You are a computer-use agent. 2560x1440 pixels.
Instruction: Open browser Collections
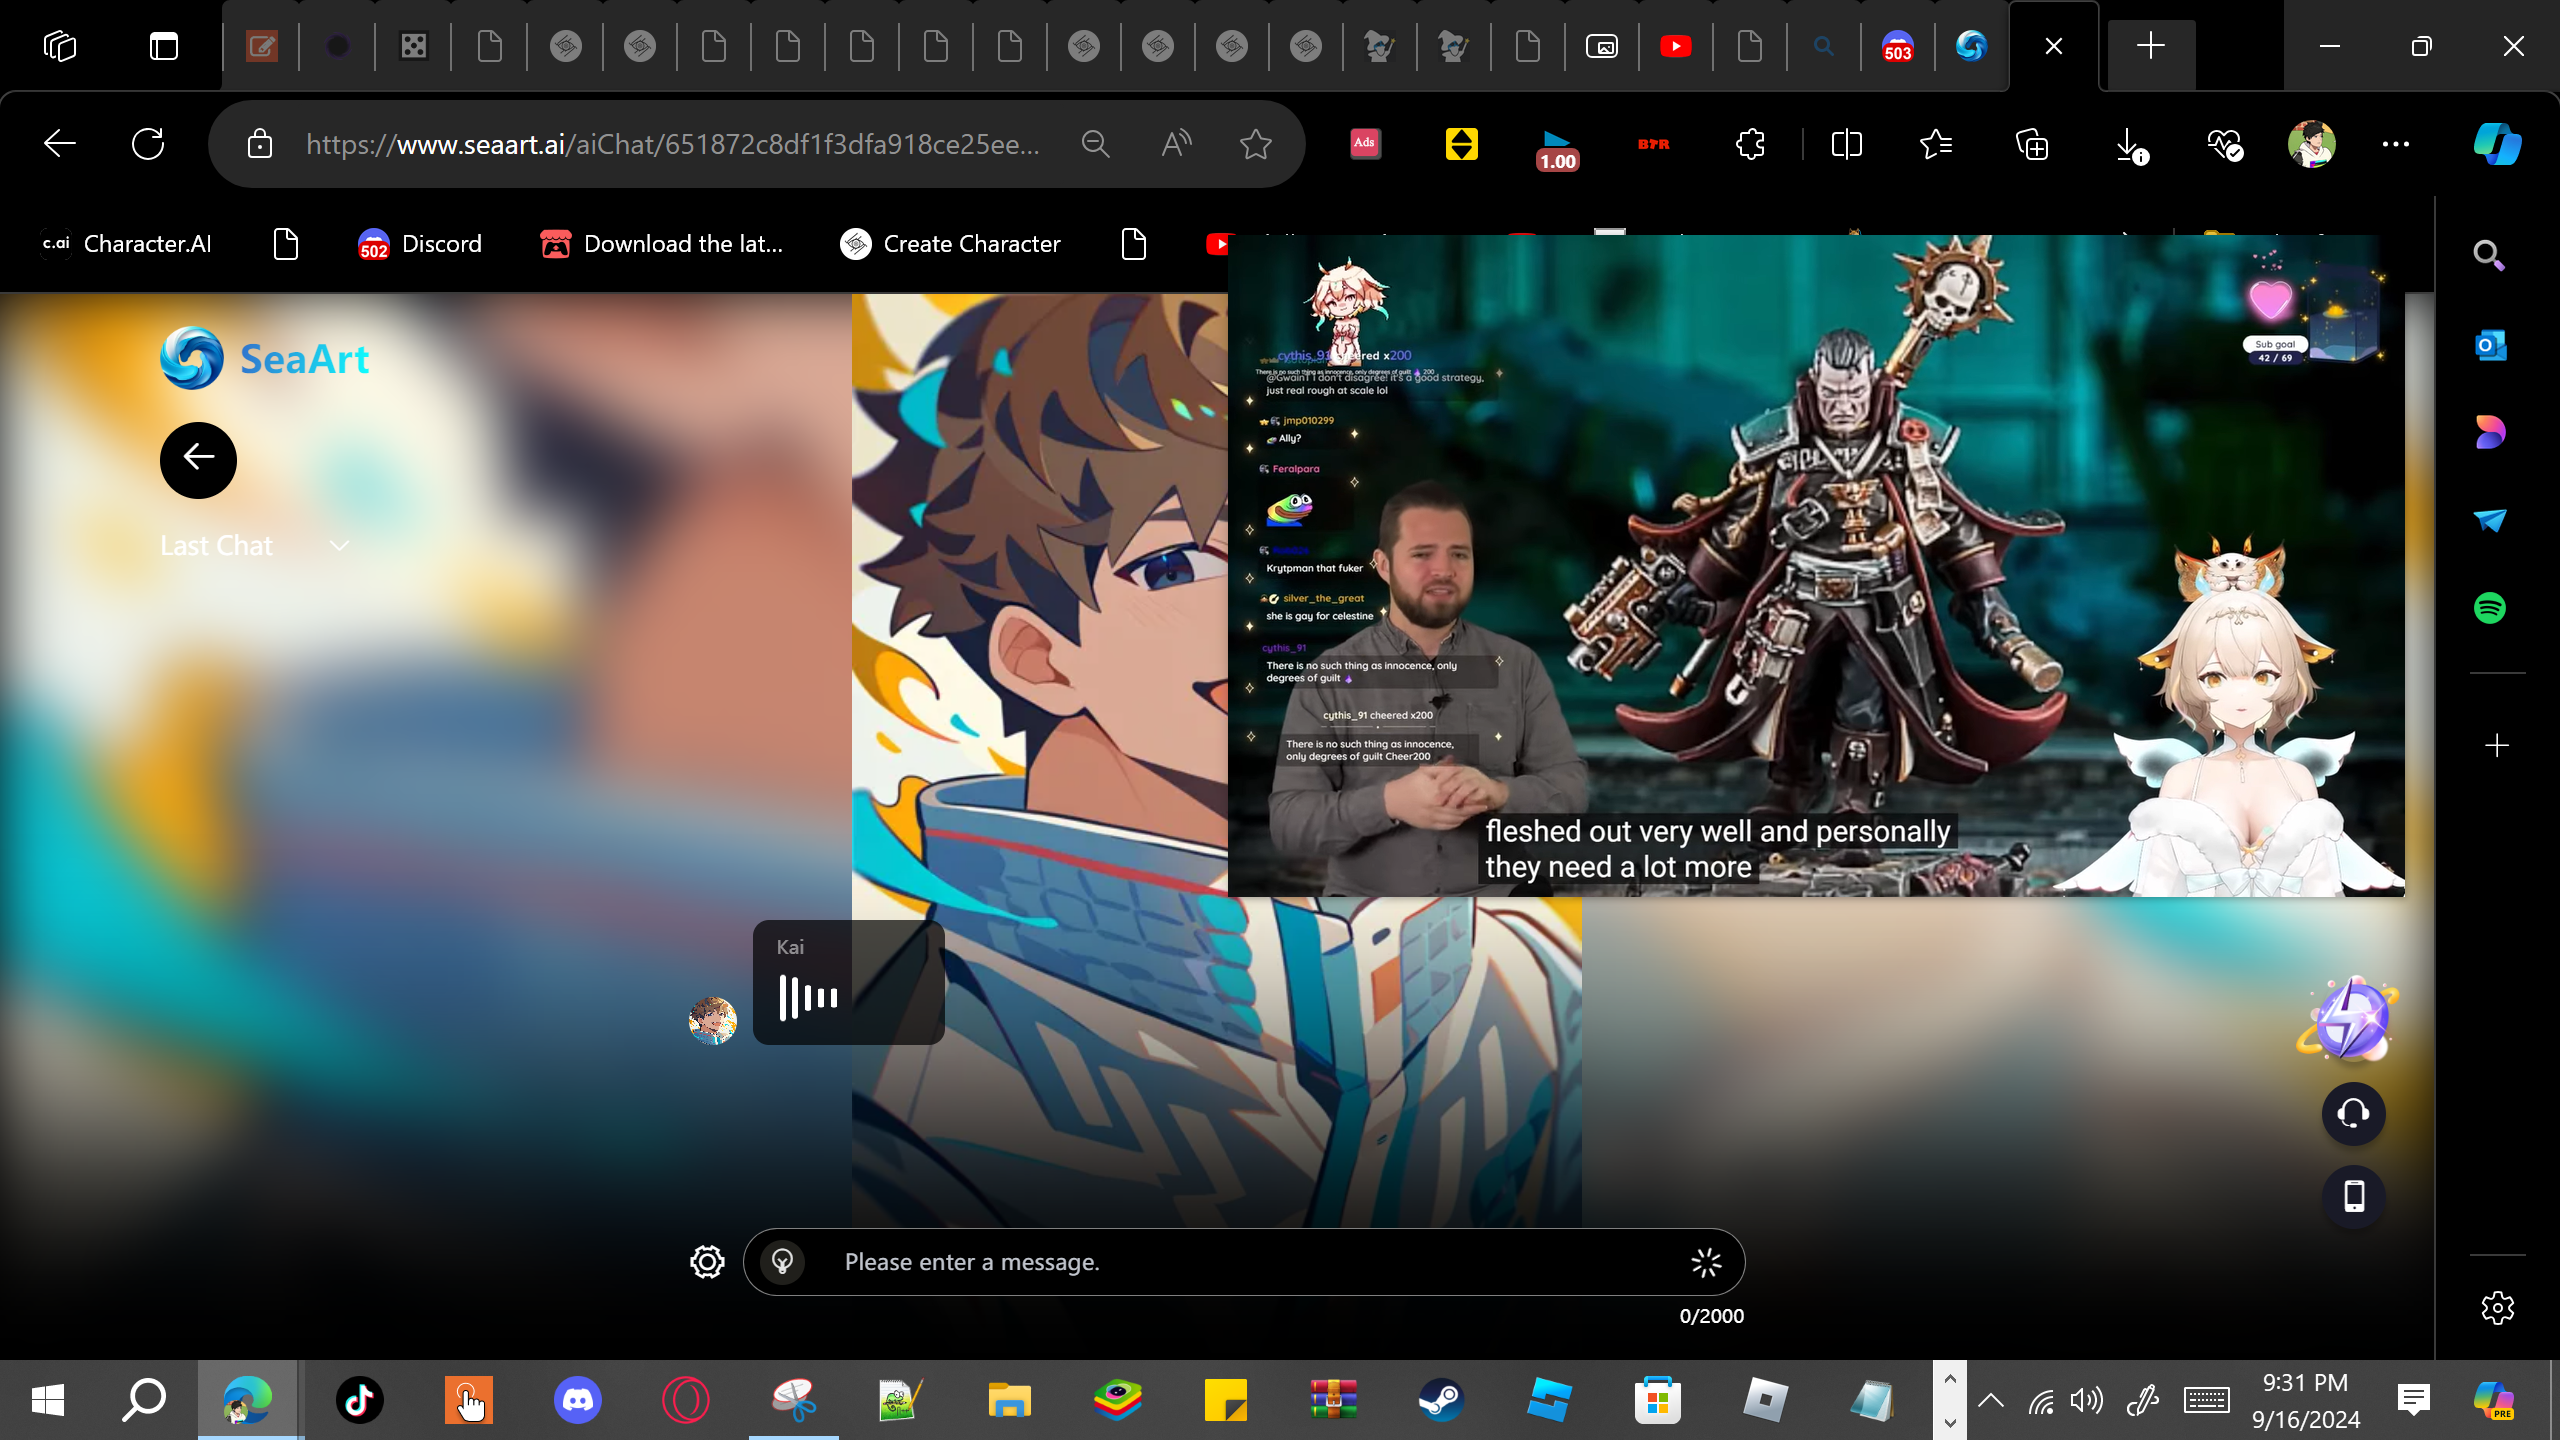pos(2032,144)
